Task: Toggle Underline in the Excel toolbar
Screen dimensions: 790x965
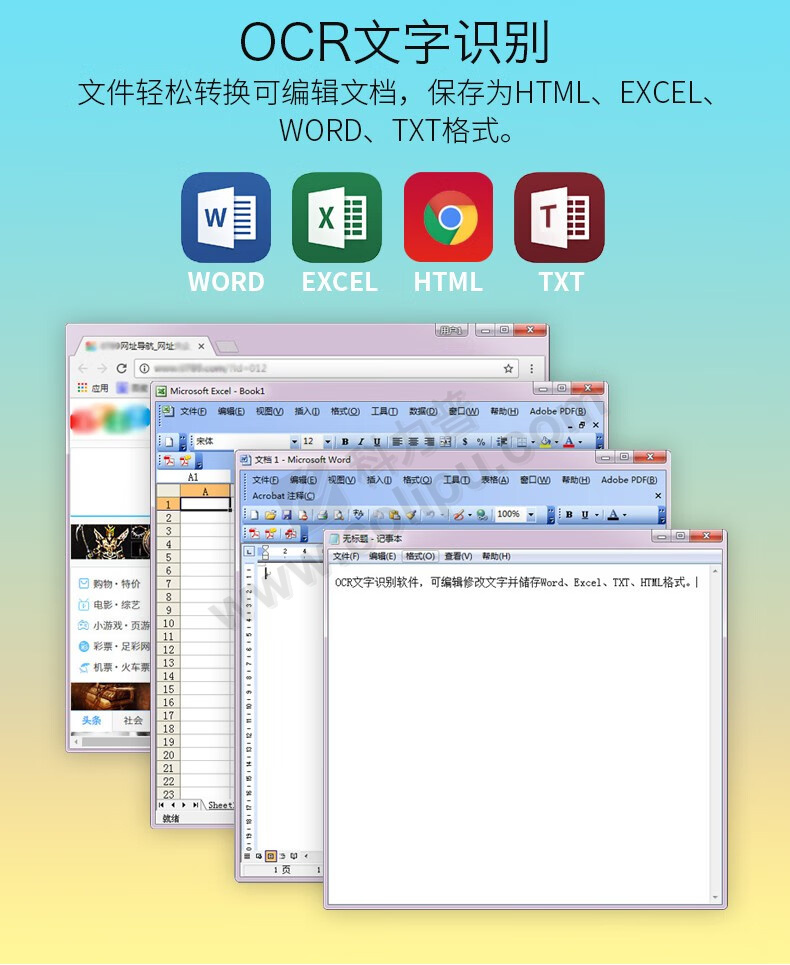Action: click(x=377, y=441)
